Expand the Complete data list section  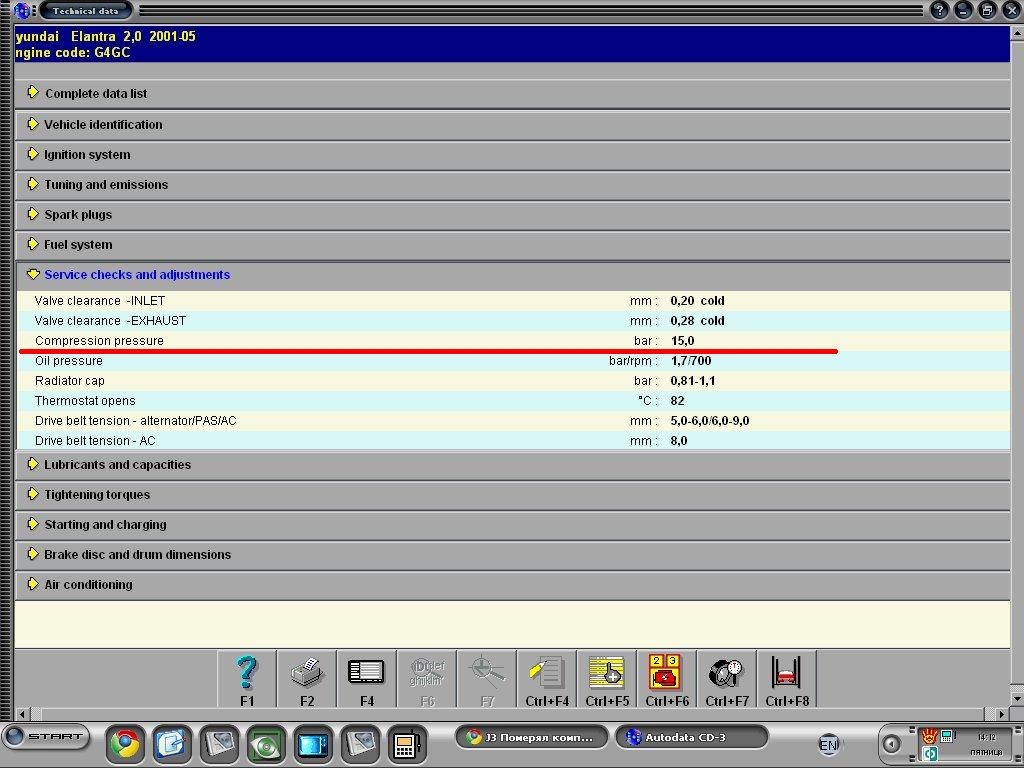point(513,93)
